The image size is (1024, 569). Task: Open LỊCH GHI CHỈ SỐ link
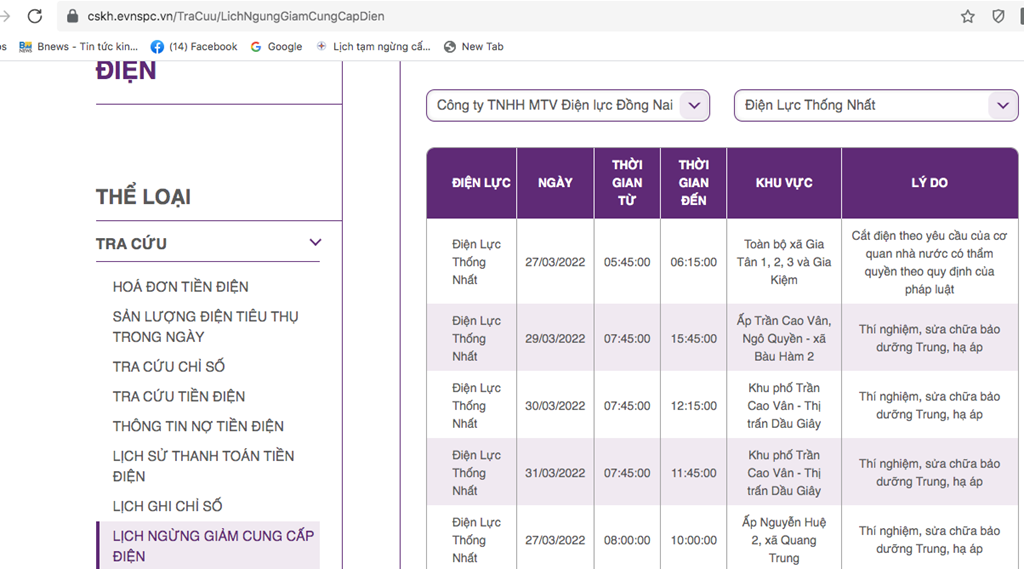167,506
